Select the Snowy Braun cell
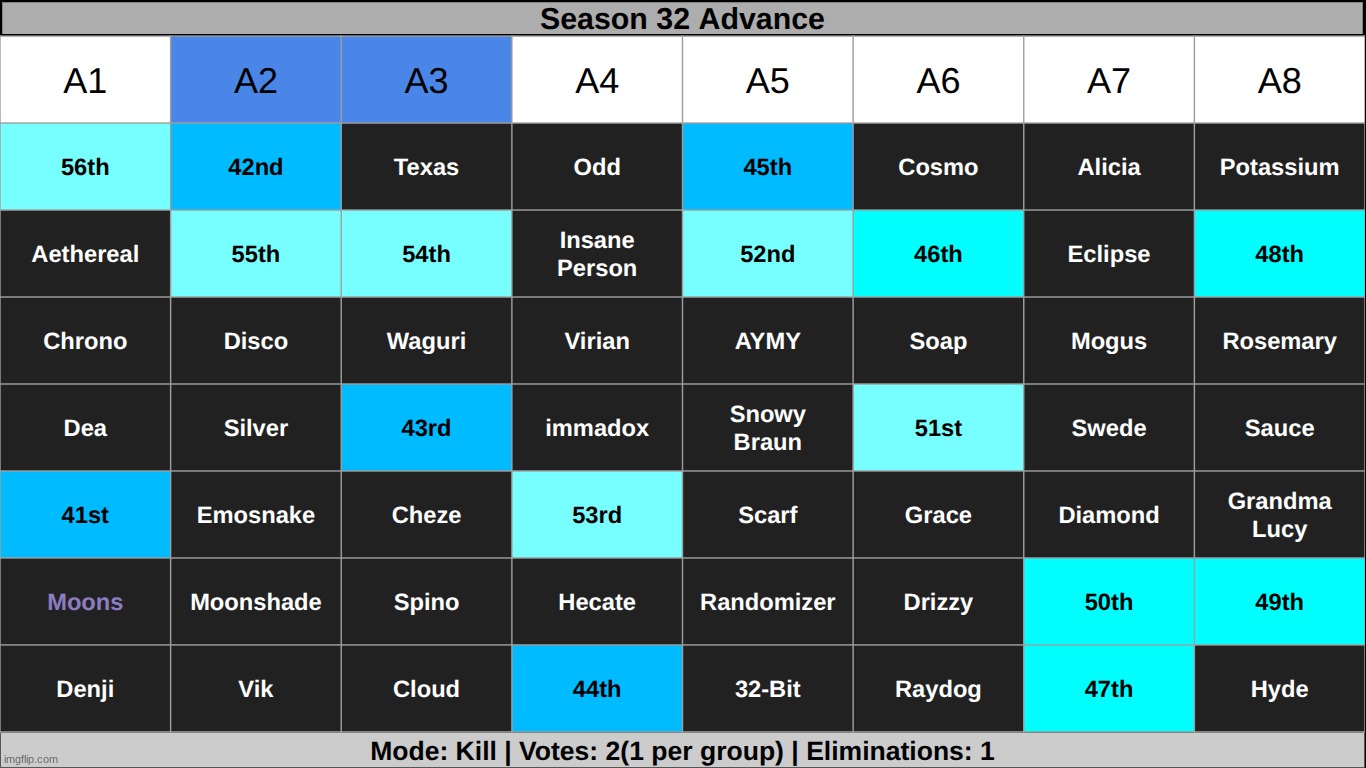Viewport: 1366px width, 768px height. [767, 428]
